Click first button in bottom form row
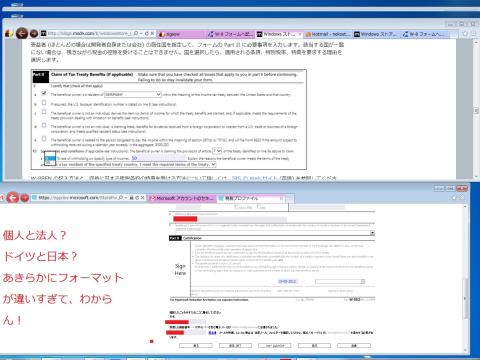Screen dimensions: 480x360 tap(196, 346)
